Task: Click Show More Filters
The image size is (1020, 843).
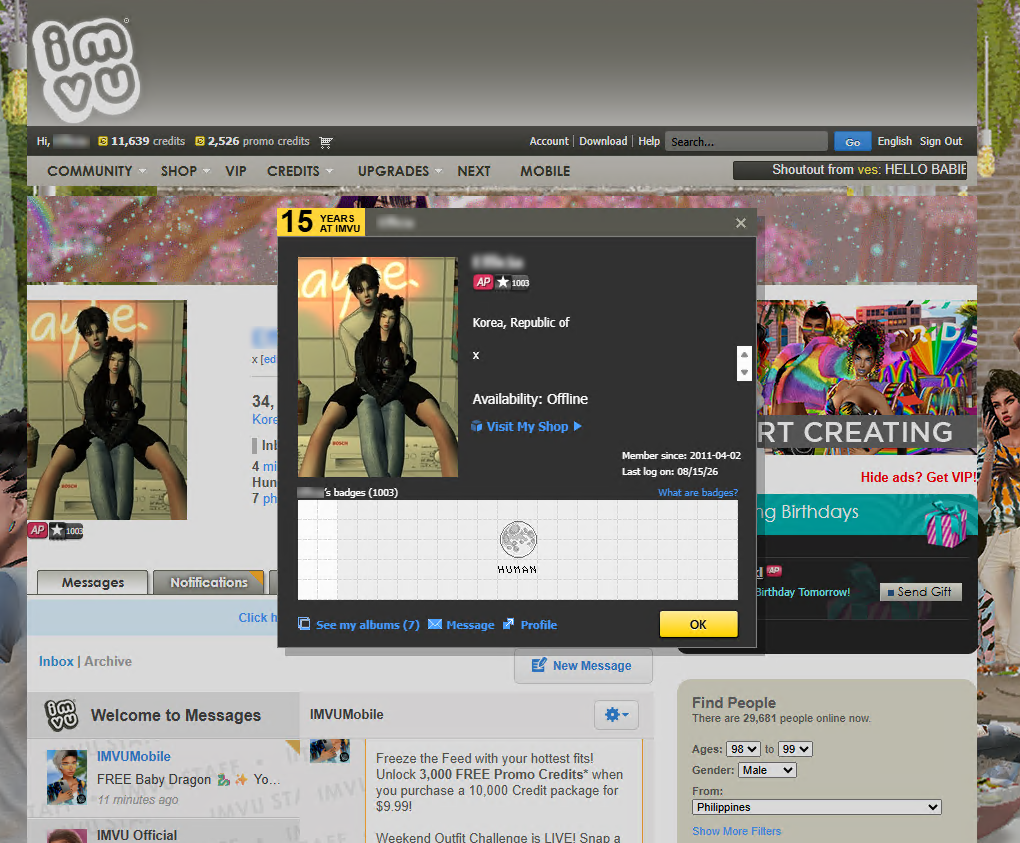Action: (736, 831)
